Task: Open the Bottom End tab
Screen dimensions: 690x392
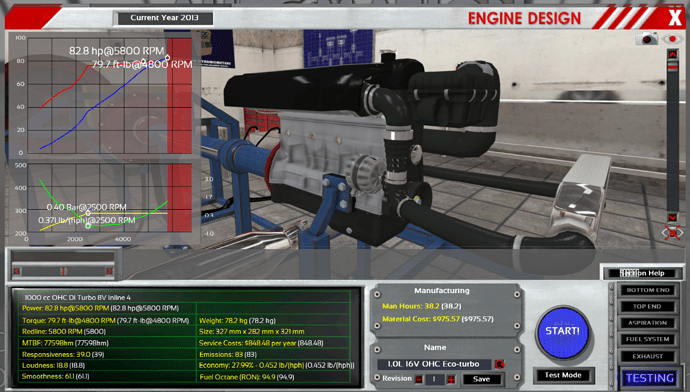Action: coord(648,290)
